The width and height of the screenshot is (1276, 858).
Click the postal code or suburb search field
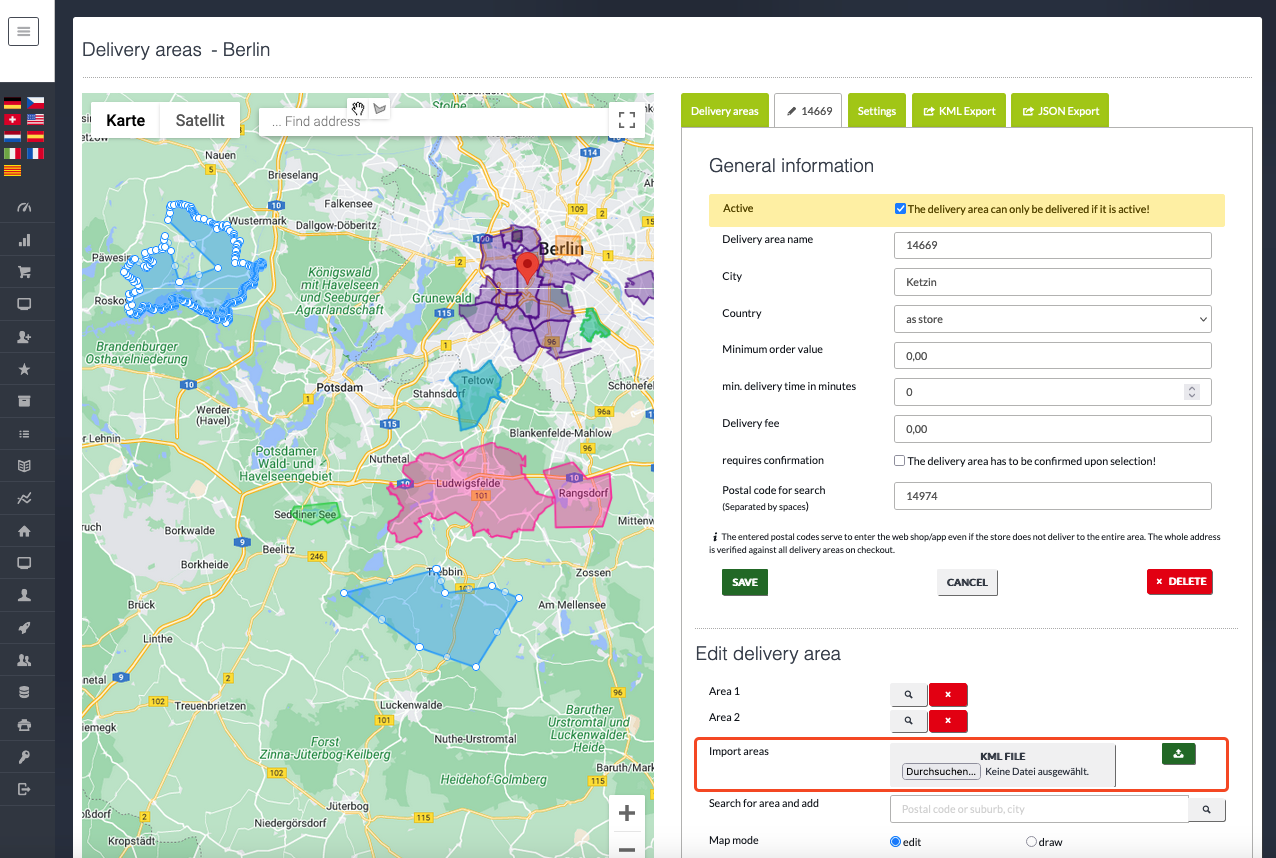pos(1038,809)
